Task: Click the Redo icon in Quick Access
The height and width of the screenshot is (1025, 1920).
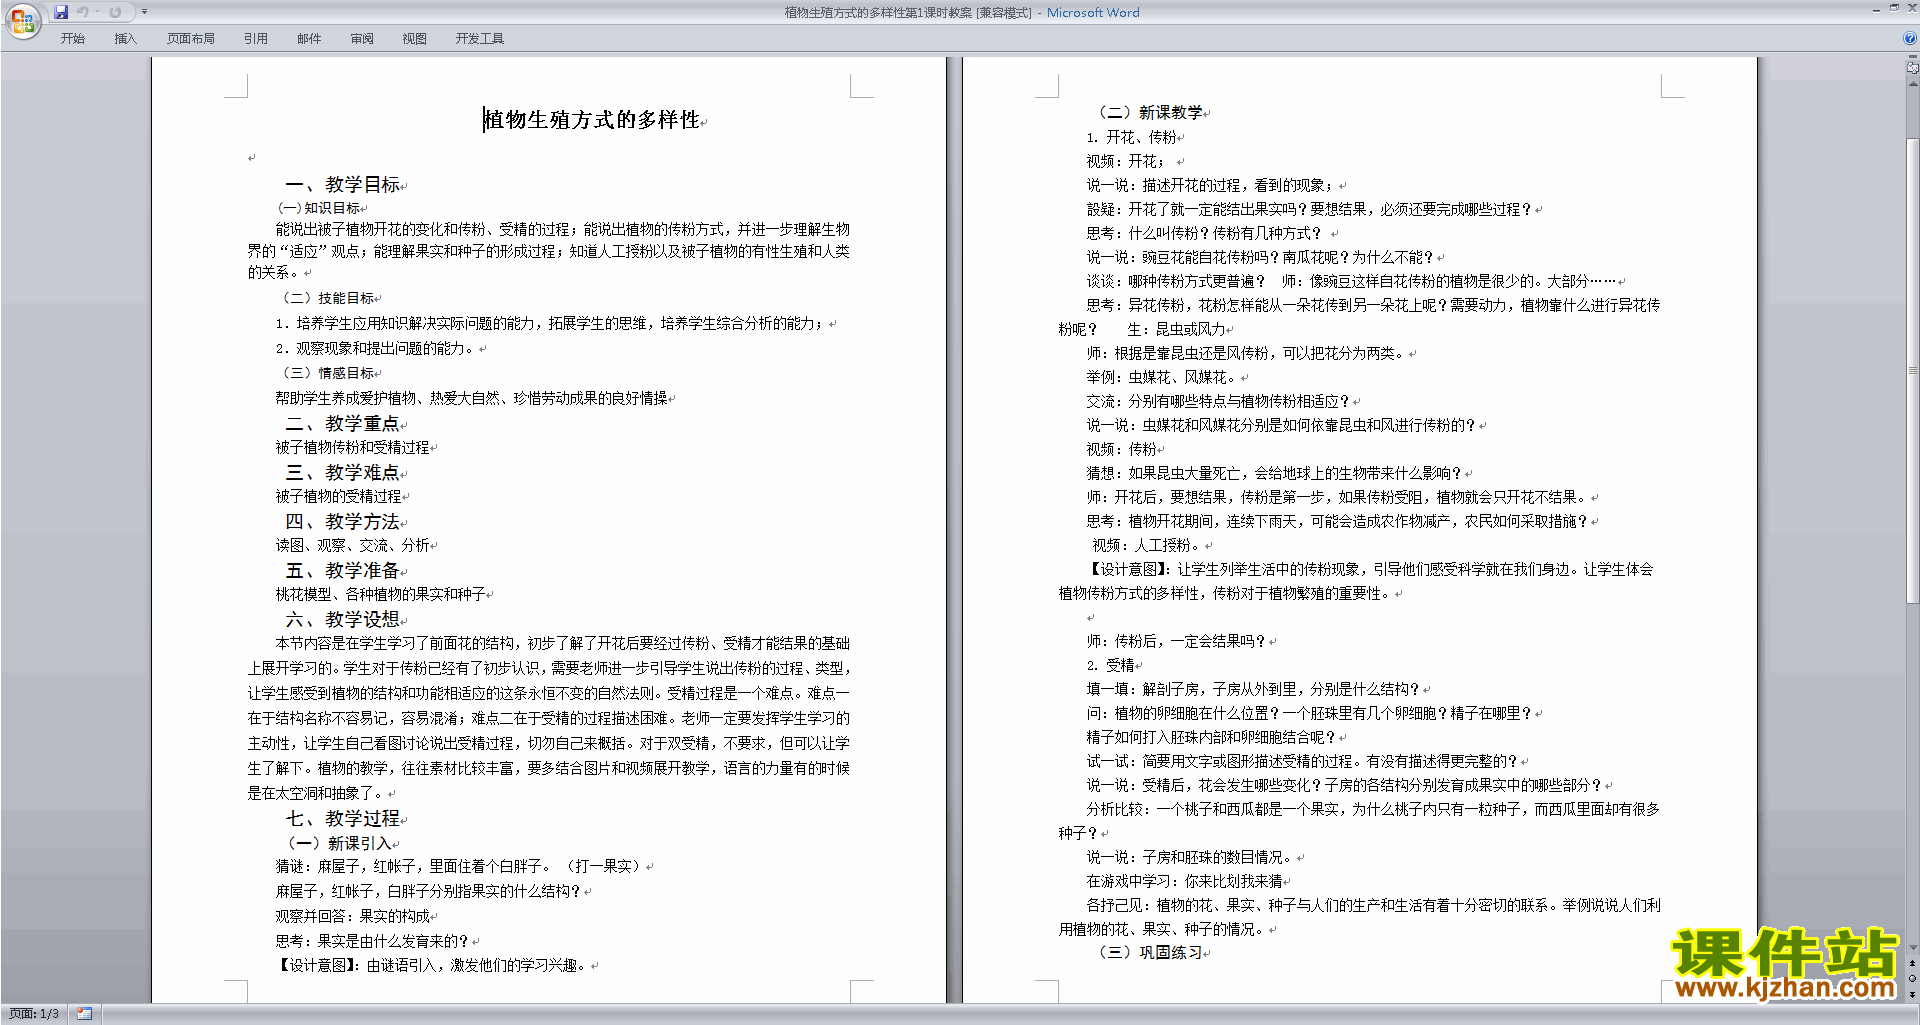Action: coord(115,12)
